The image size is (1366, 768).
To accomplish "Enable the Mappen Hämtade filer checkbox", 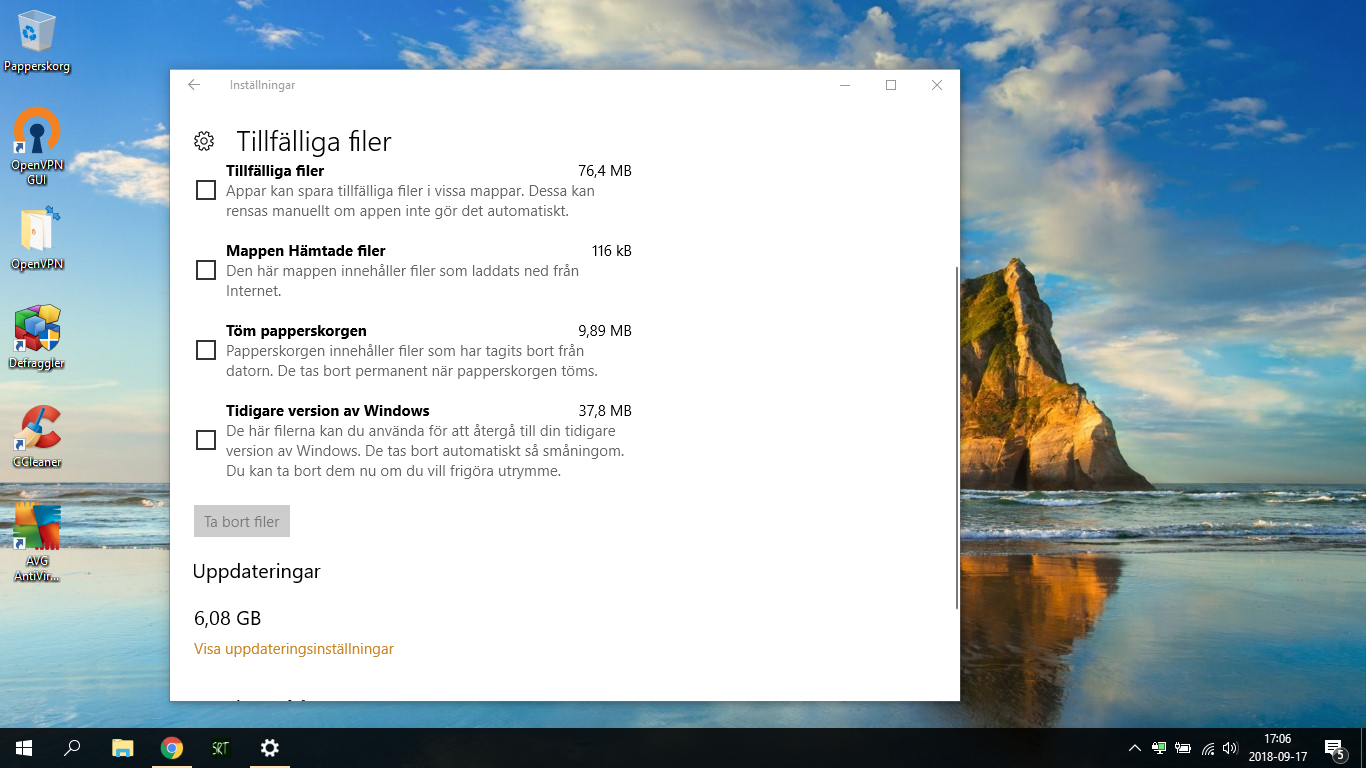I will tap(206, 270).
